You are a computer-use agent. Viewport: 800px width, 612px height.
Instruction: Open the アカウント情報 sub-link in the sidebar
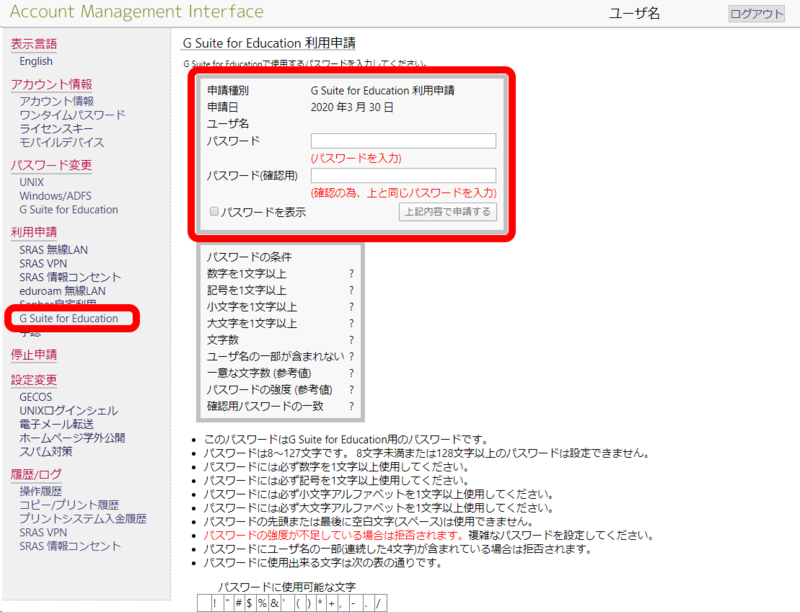pyautogui.click(x=57, y=101)
